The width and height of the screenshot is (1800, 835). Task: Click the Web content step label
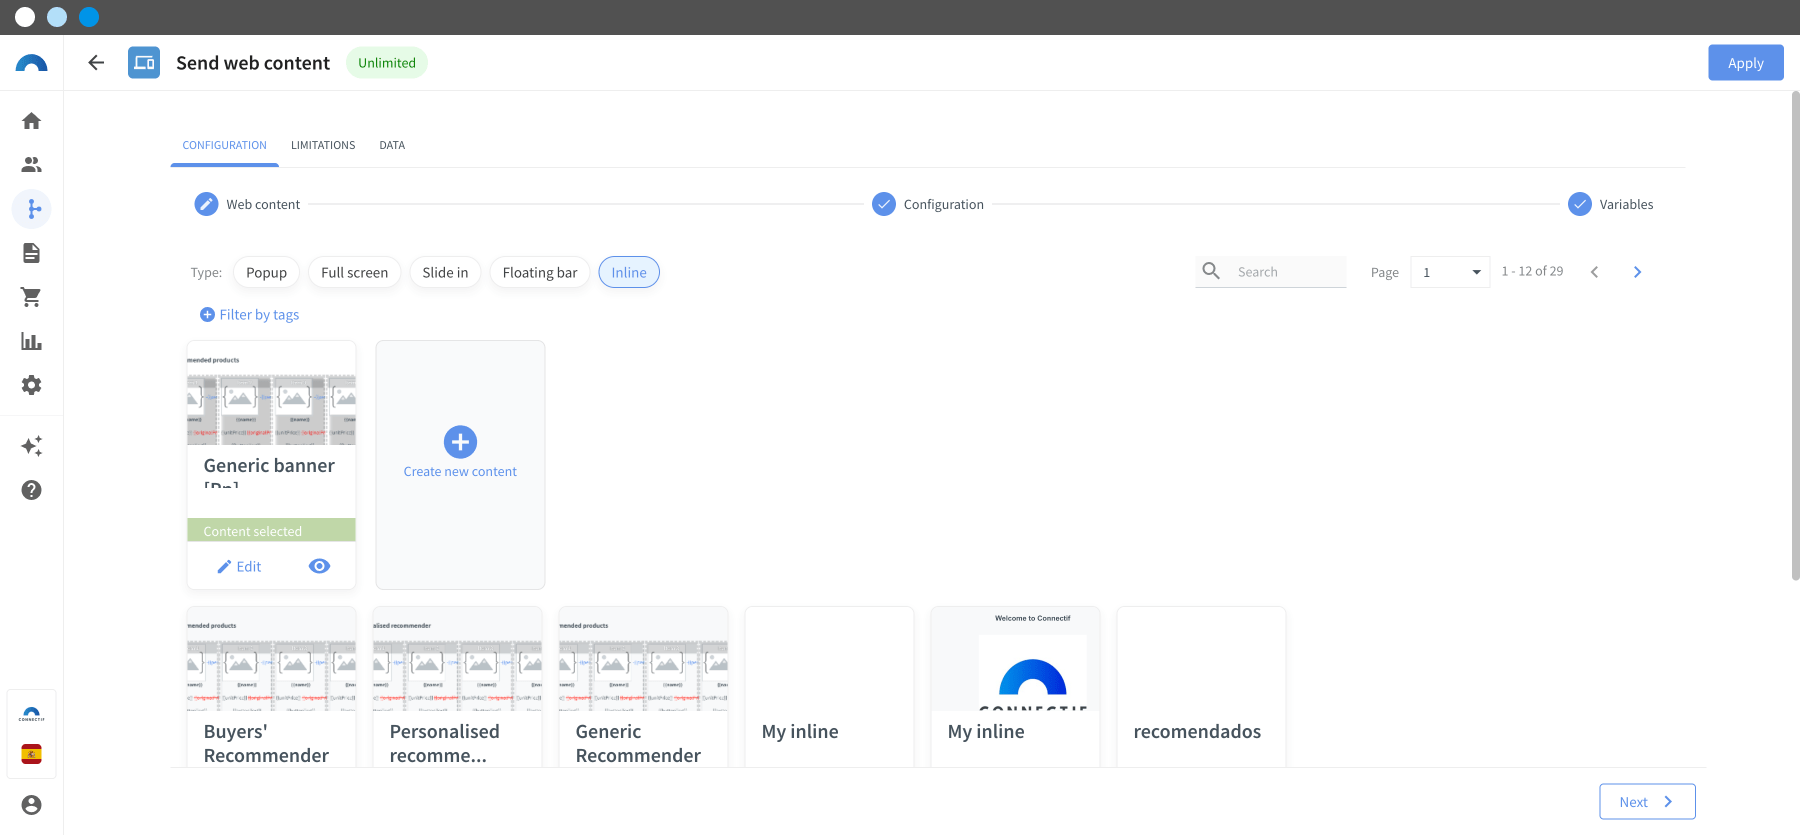click(263, 204)
